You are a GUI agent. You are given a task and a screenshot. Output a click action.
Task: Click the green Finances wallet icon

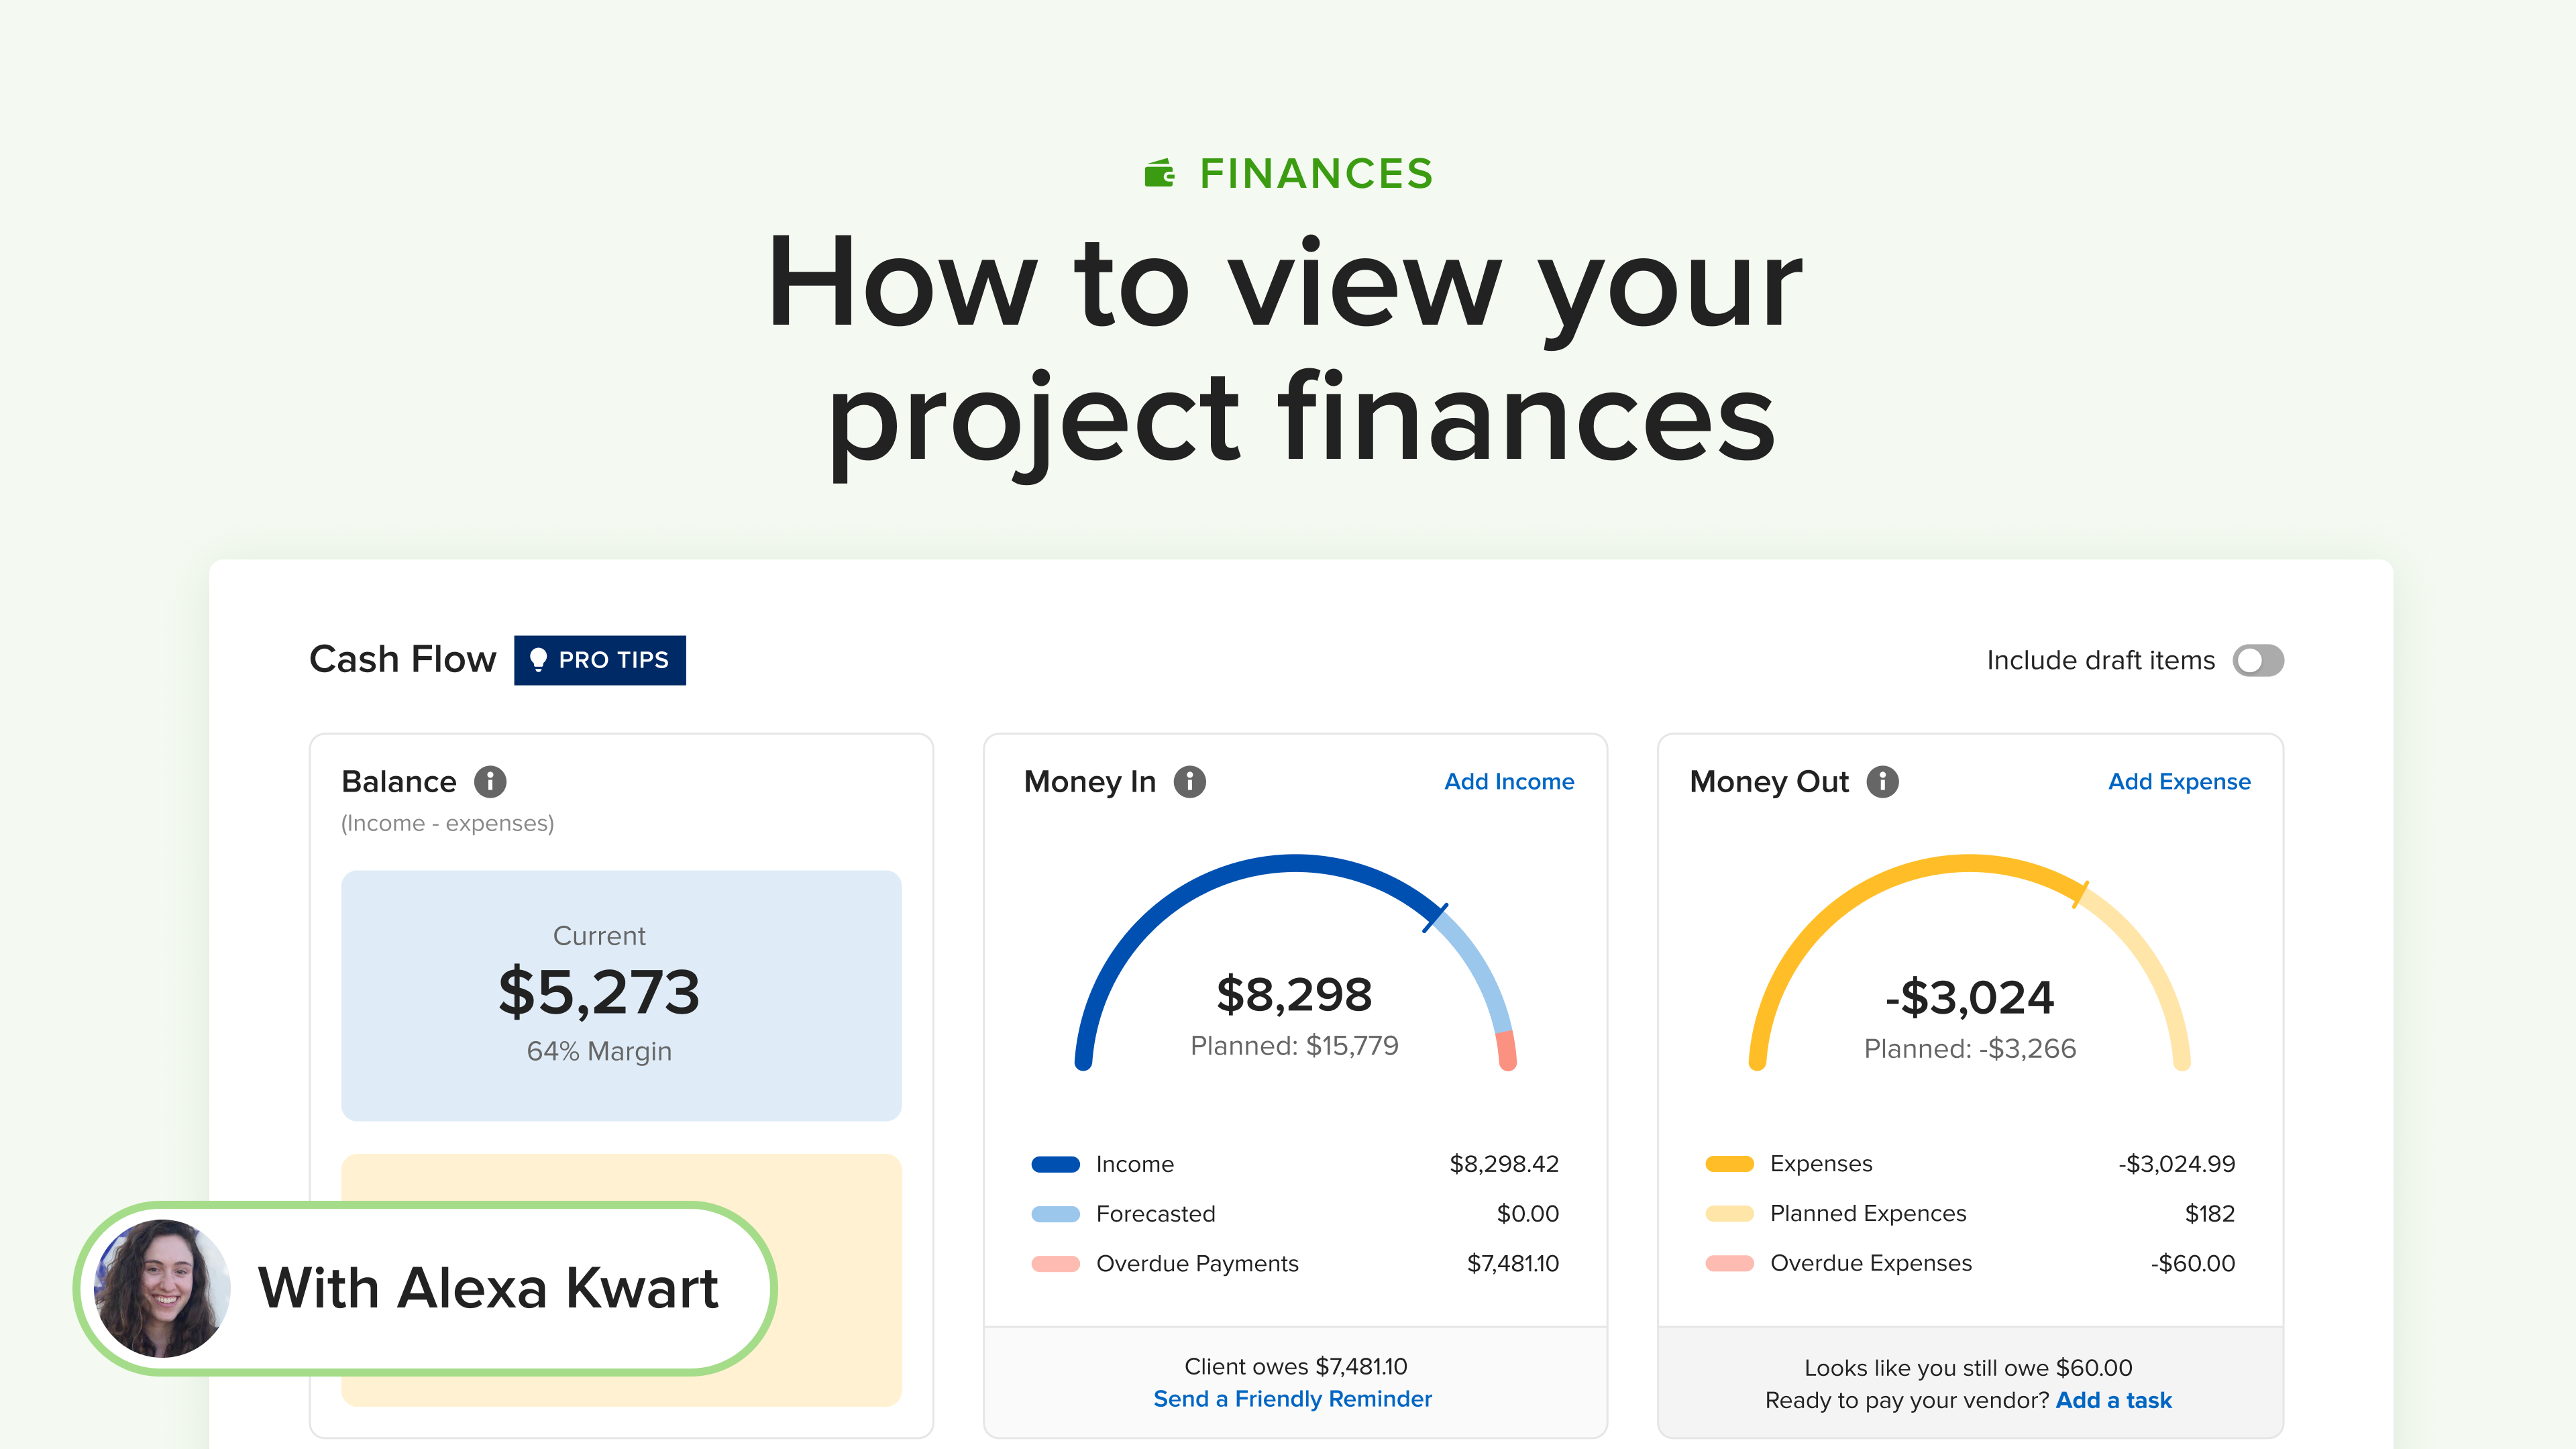(1160, 173)
